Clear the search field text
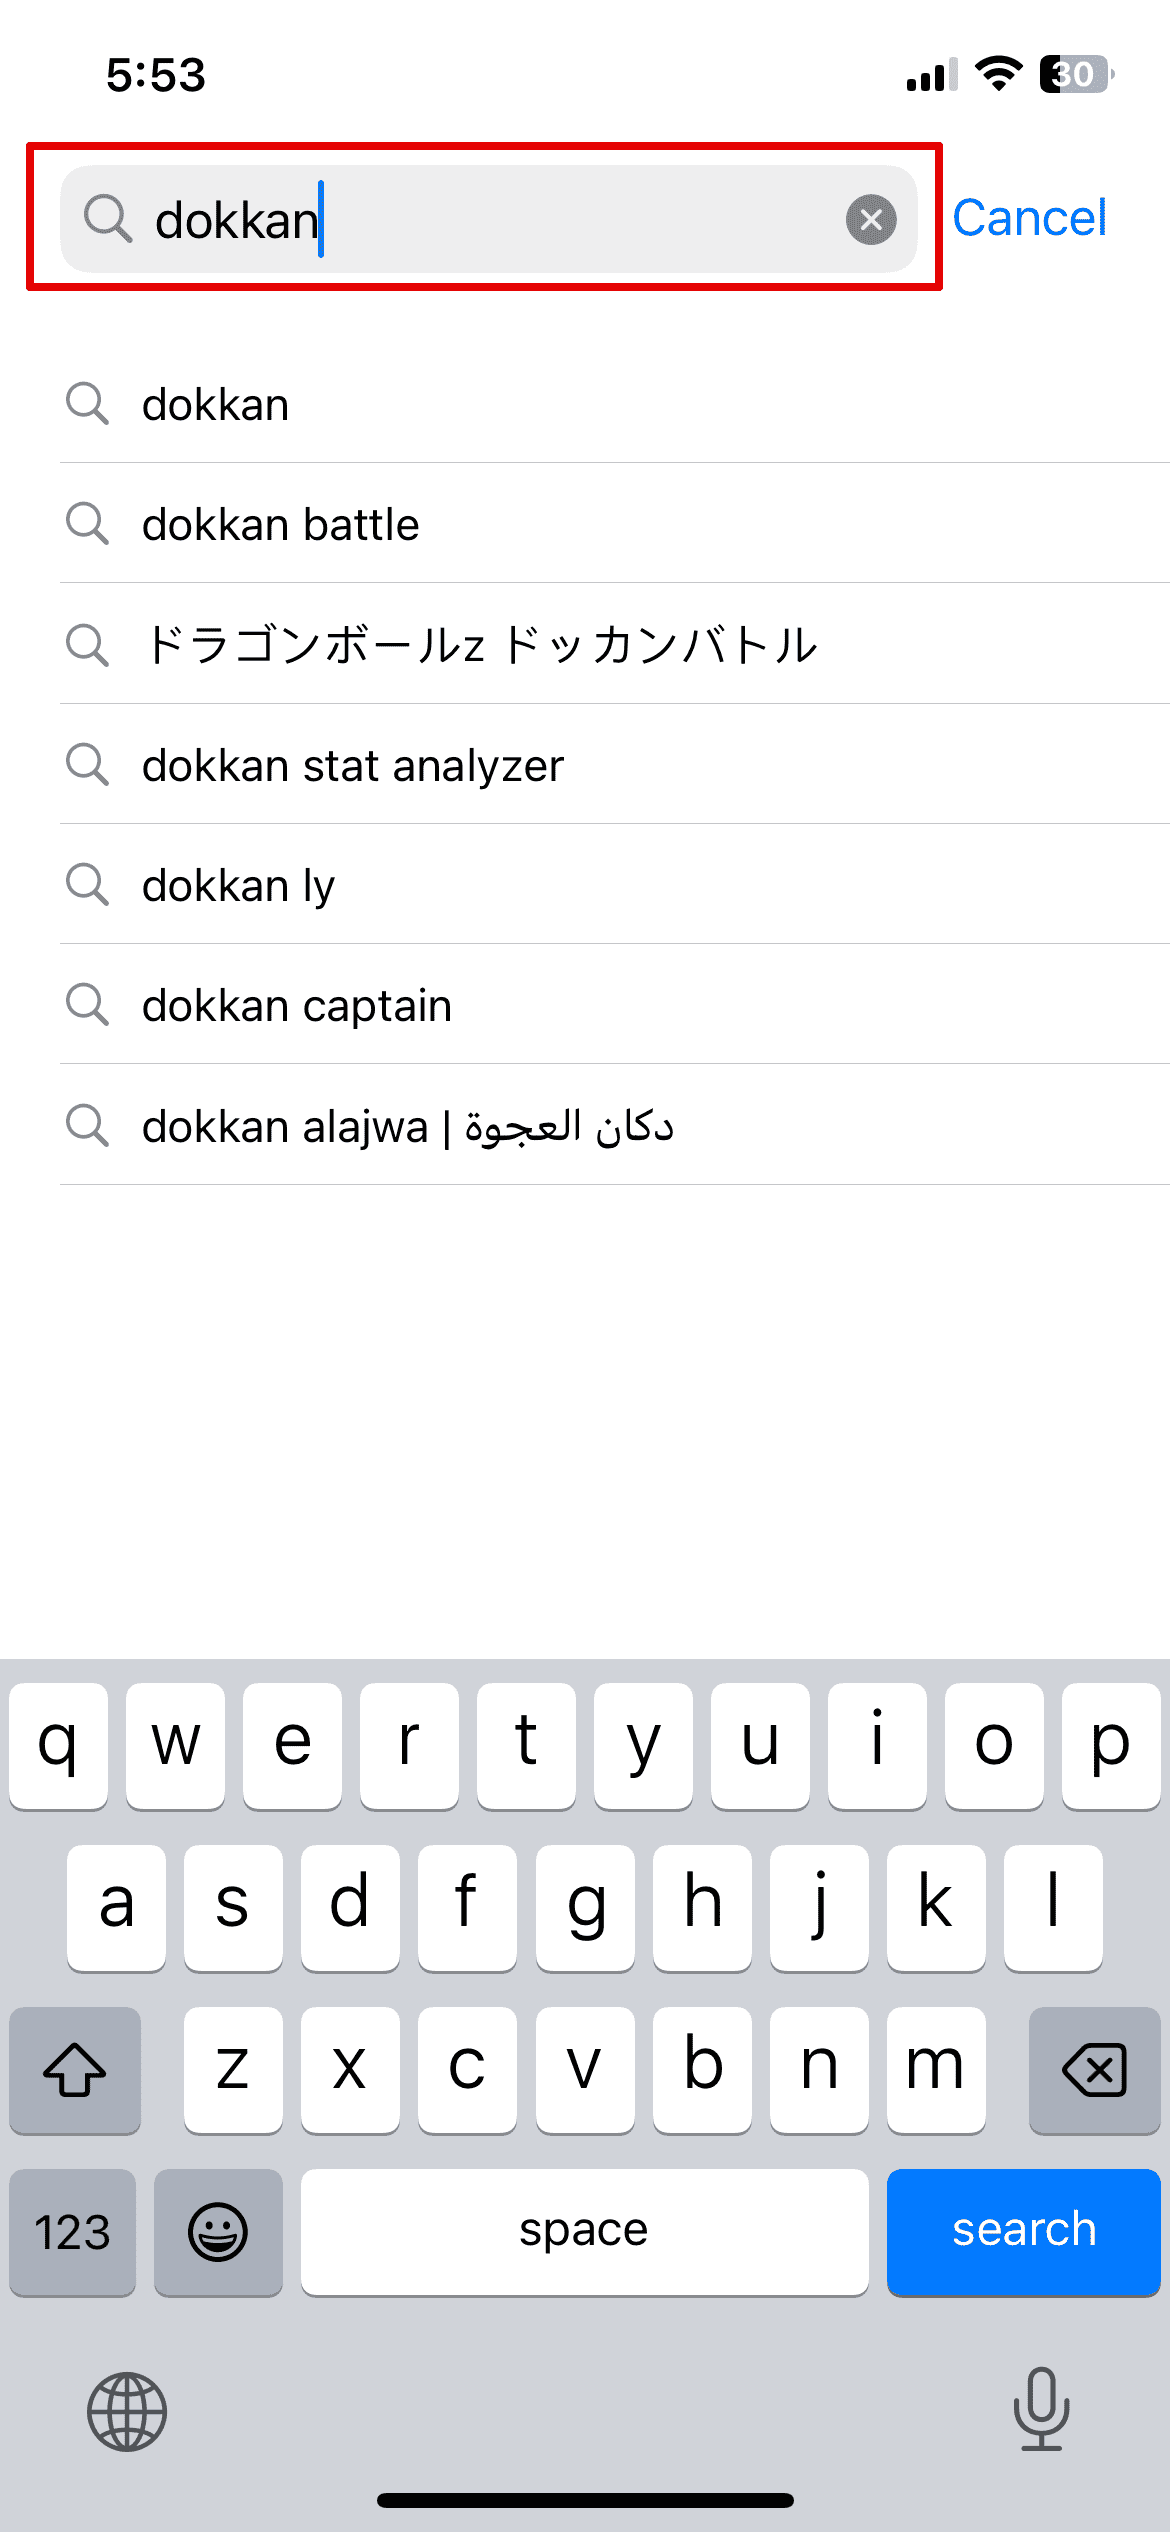 click(x=871, y=219)
